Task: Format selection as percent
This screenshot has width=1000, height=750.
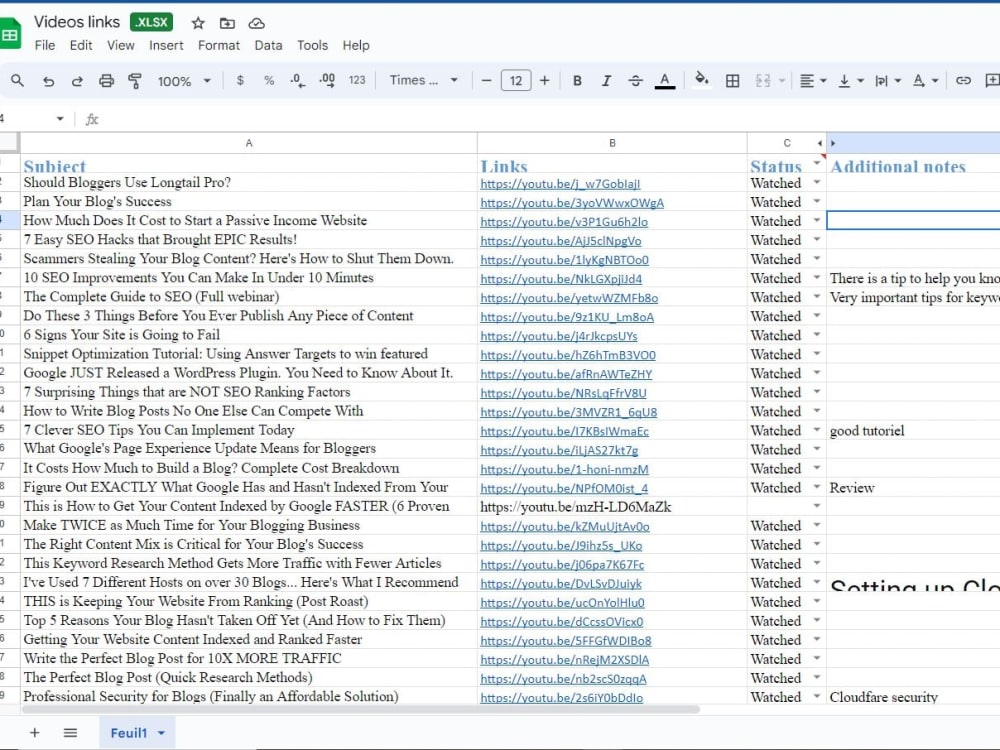Action: 268,80
